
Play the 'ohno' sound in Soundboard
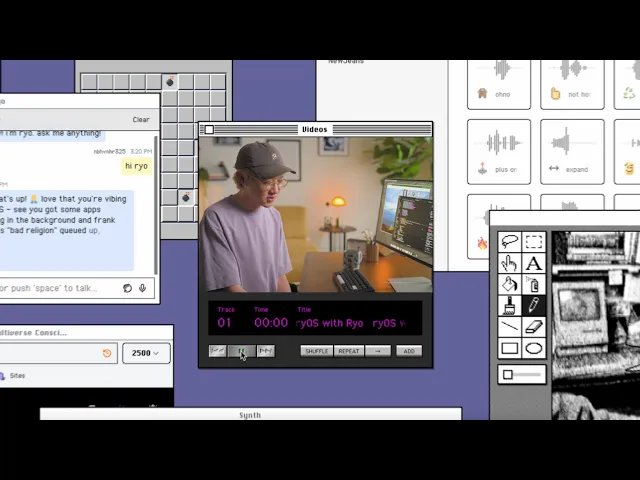click(x=499, y=84)
